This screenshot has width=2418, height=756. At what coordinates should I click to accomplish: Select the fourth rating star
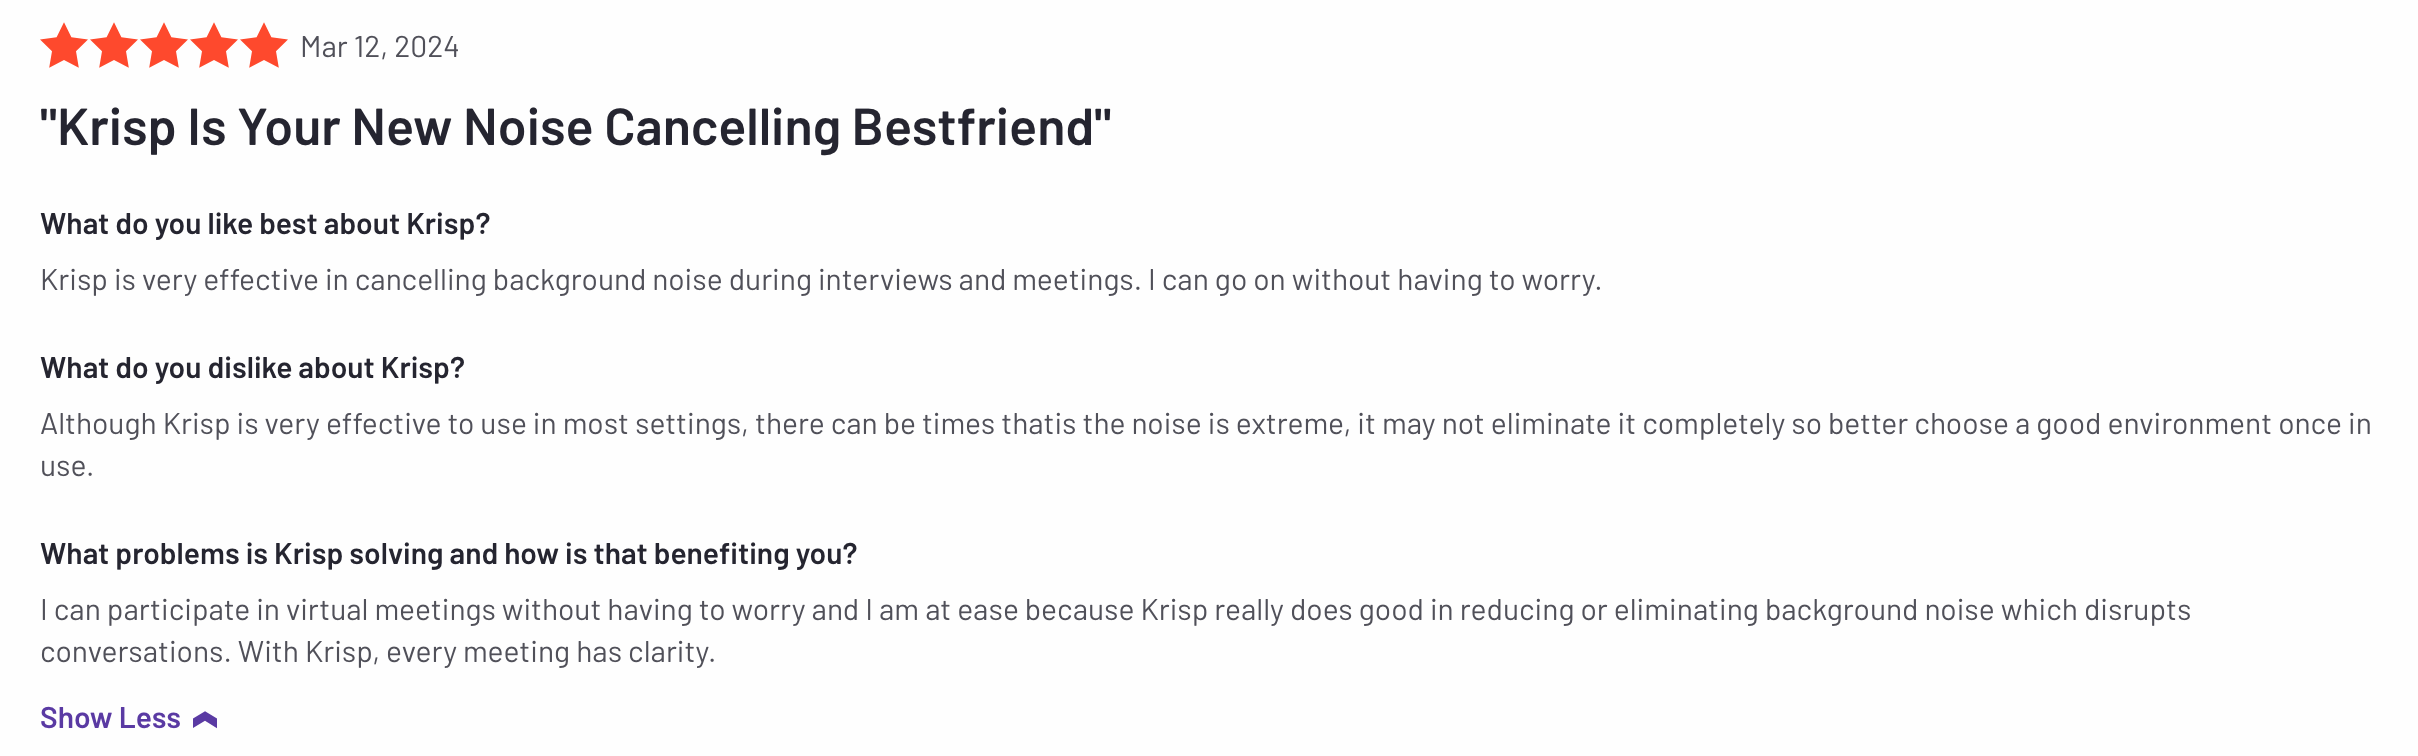[214, 47]
